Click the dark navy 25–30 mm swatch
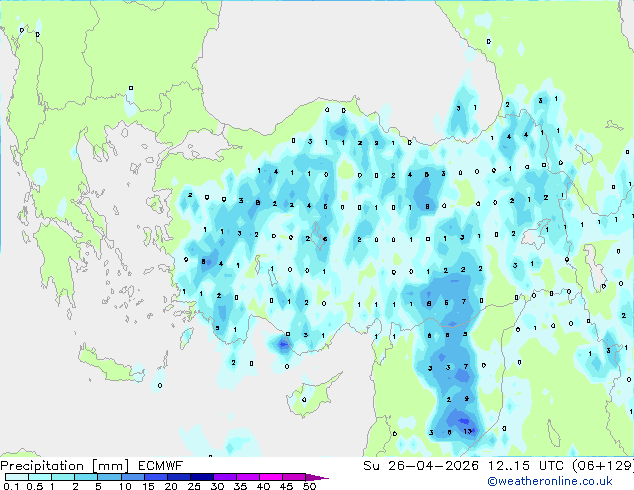Image resolution: width=634 pixels, height=490 pixels. click(201, 477)
